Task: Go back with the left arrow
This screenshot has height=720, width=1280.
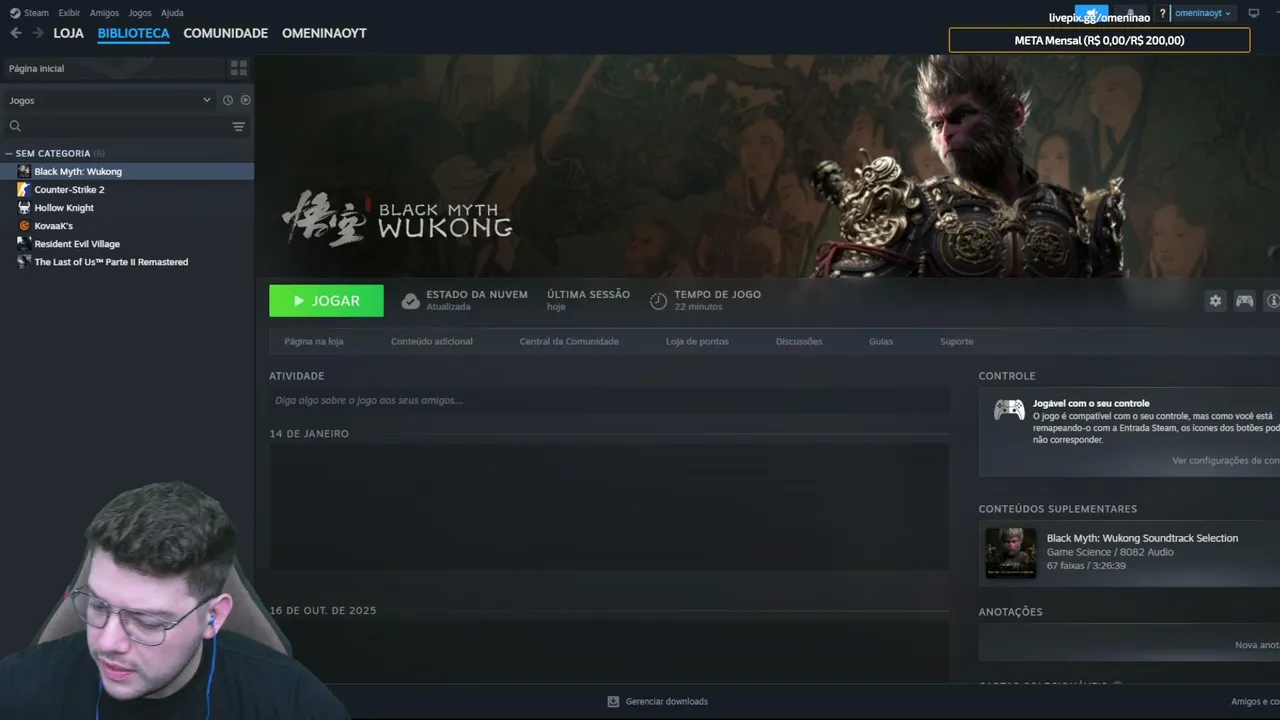Action: click(16, 33)
